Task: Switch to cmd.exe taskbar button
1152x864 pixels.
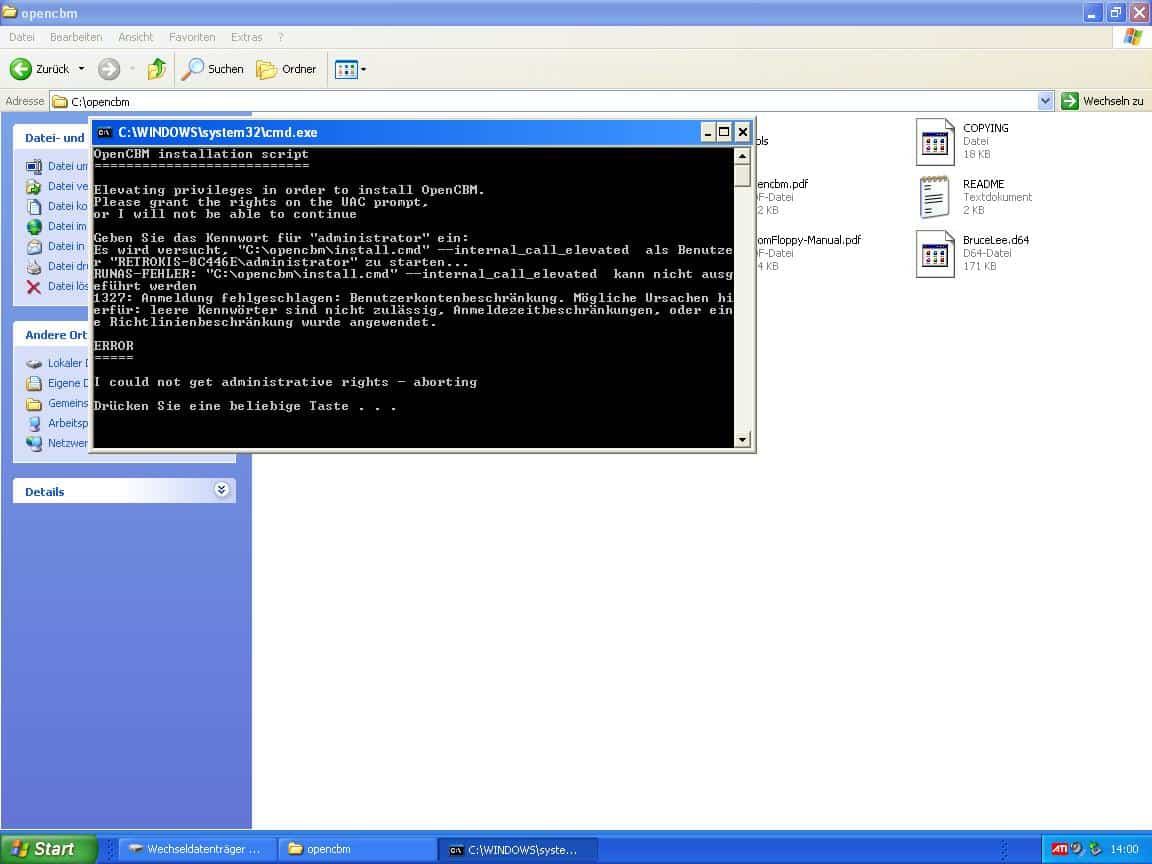Action: [518, 849]
